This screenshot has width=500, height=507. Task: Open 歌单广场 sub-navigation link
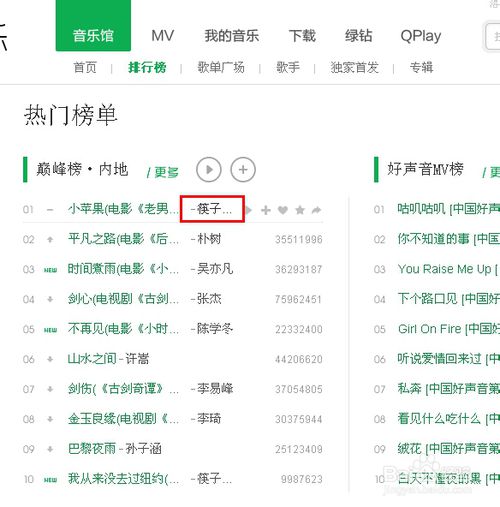click(221, 67)
